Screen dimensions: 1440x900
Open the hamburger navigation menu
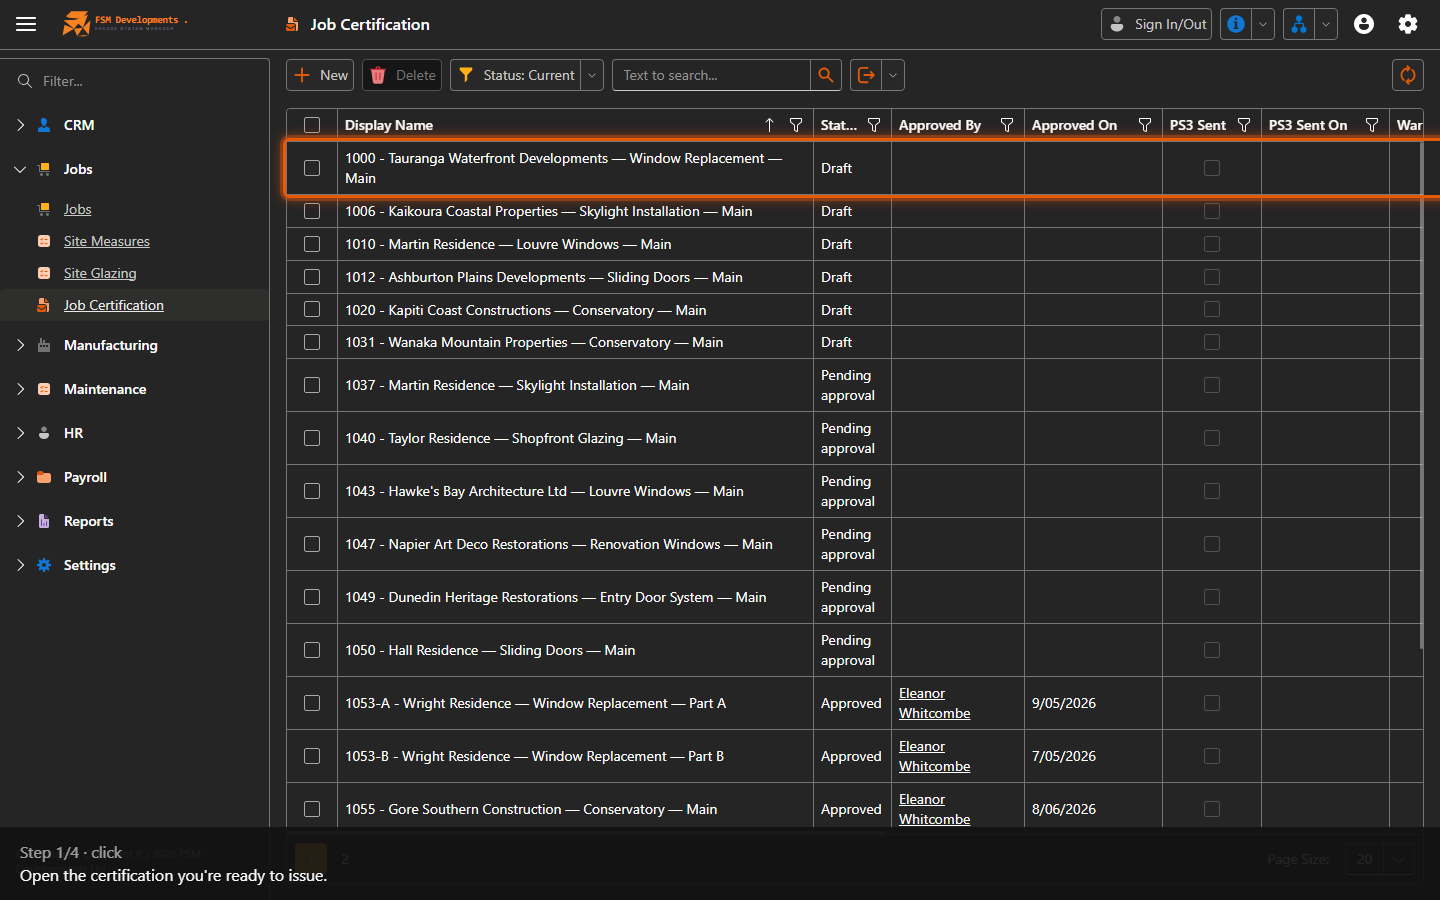point(26,24)
